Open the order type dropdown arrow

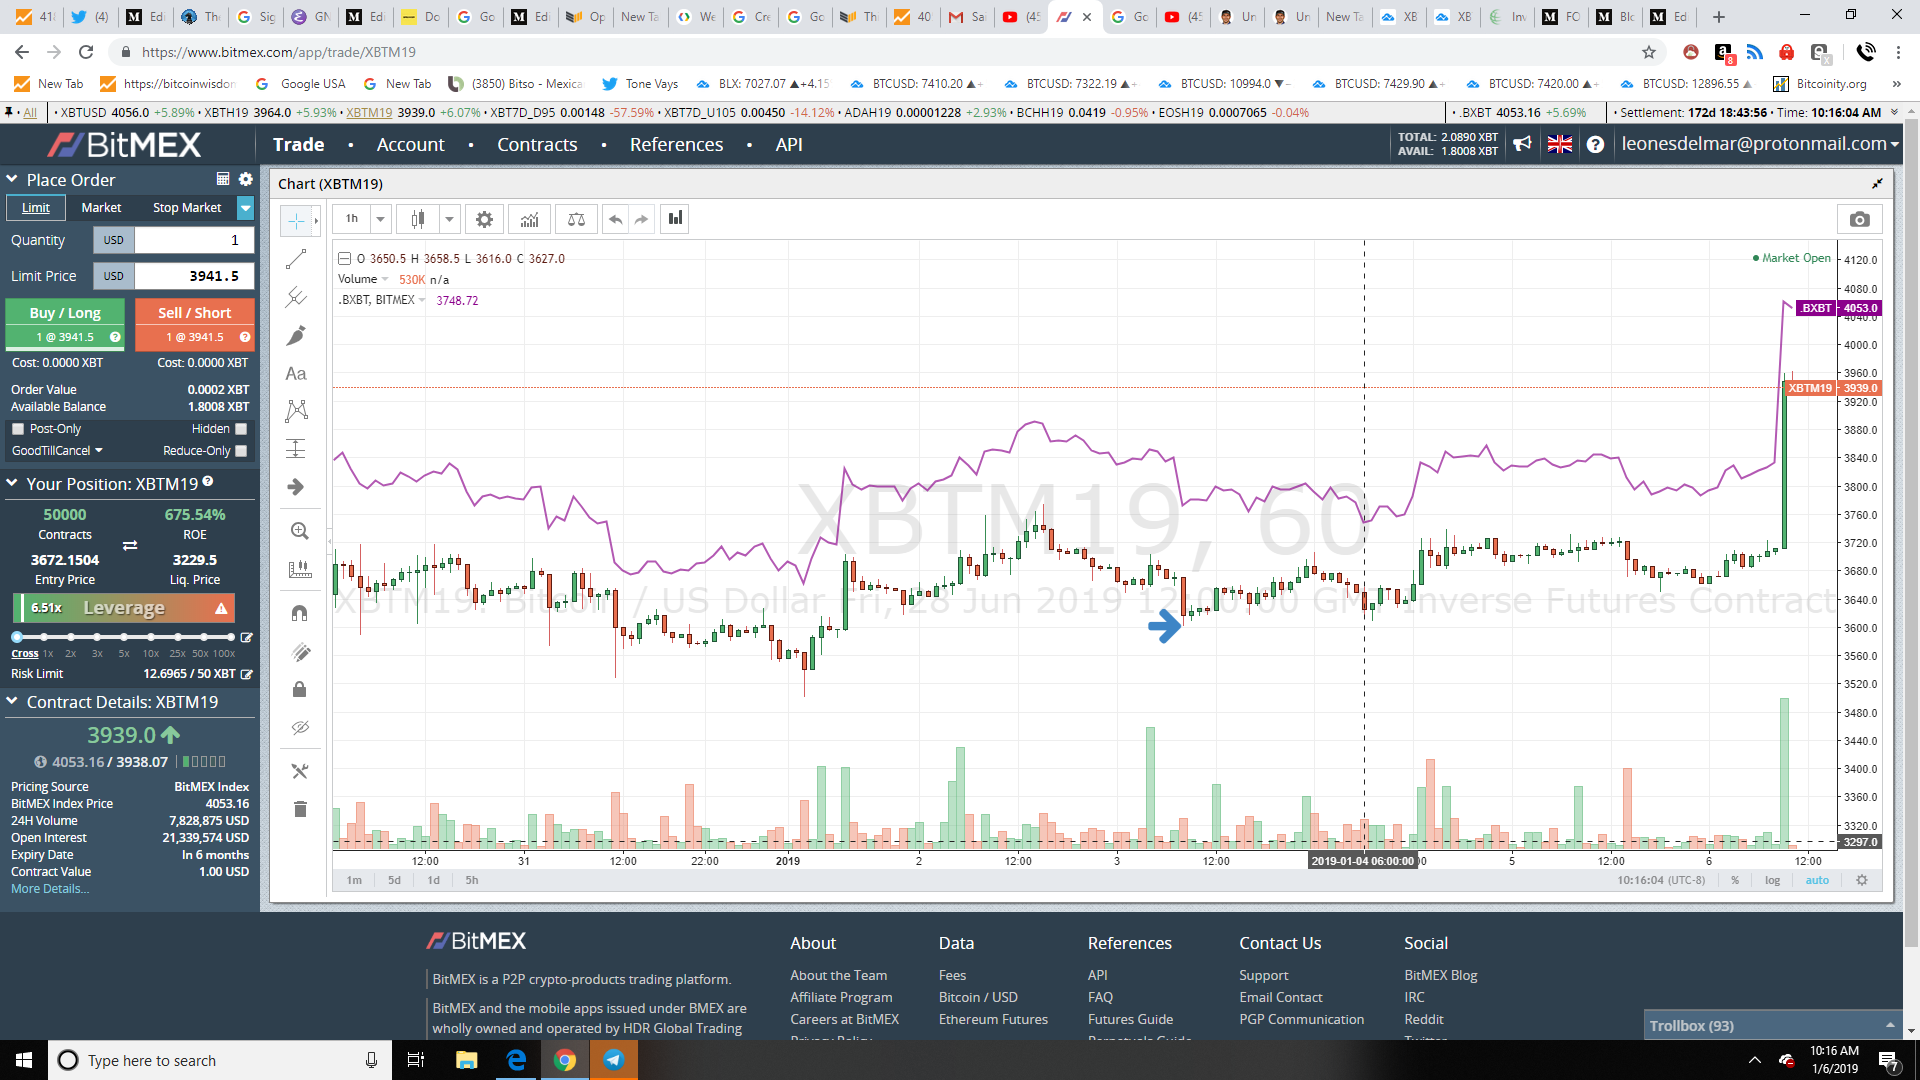245,207
